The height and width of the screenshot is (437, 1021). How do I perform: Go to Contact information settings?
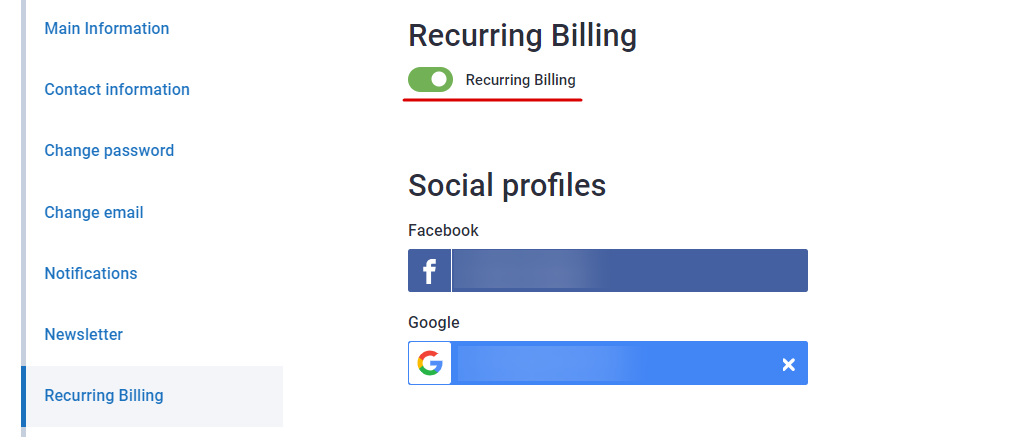[117, 90]
